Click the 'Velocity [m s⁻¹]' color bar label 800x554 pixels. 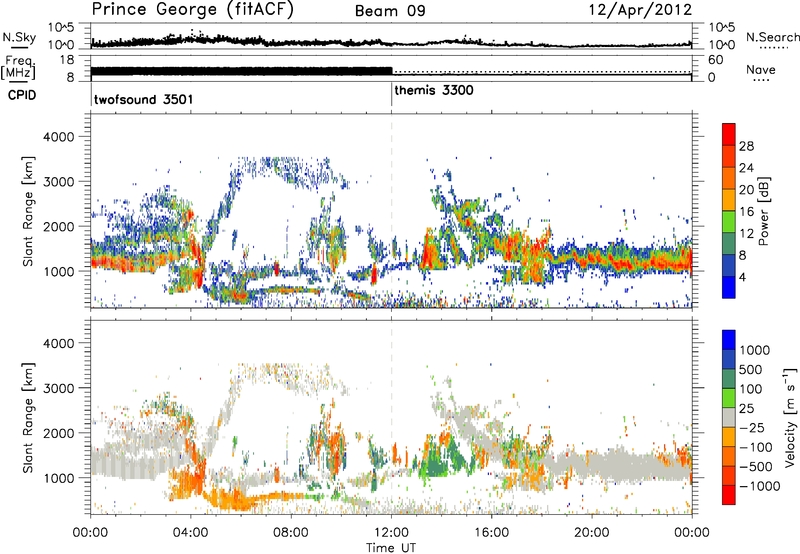point(790,417)
